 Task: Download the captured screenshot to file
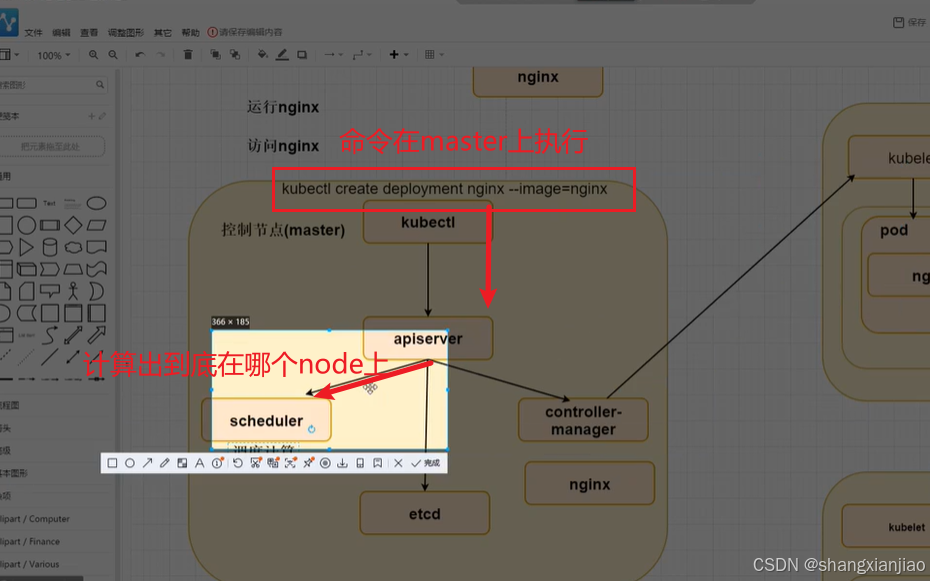pos(342,463)
